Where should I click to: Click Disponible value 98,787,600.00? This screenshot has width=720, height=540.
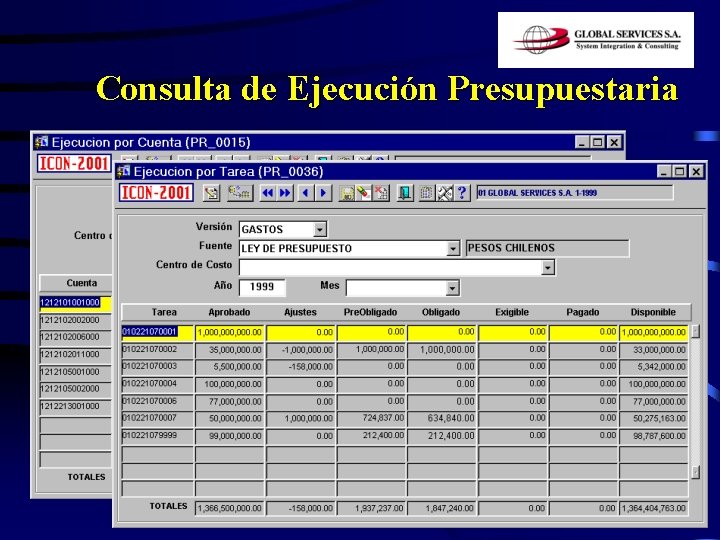click(653, 436)
